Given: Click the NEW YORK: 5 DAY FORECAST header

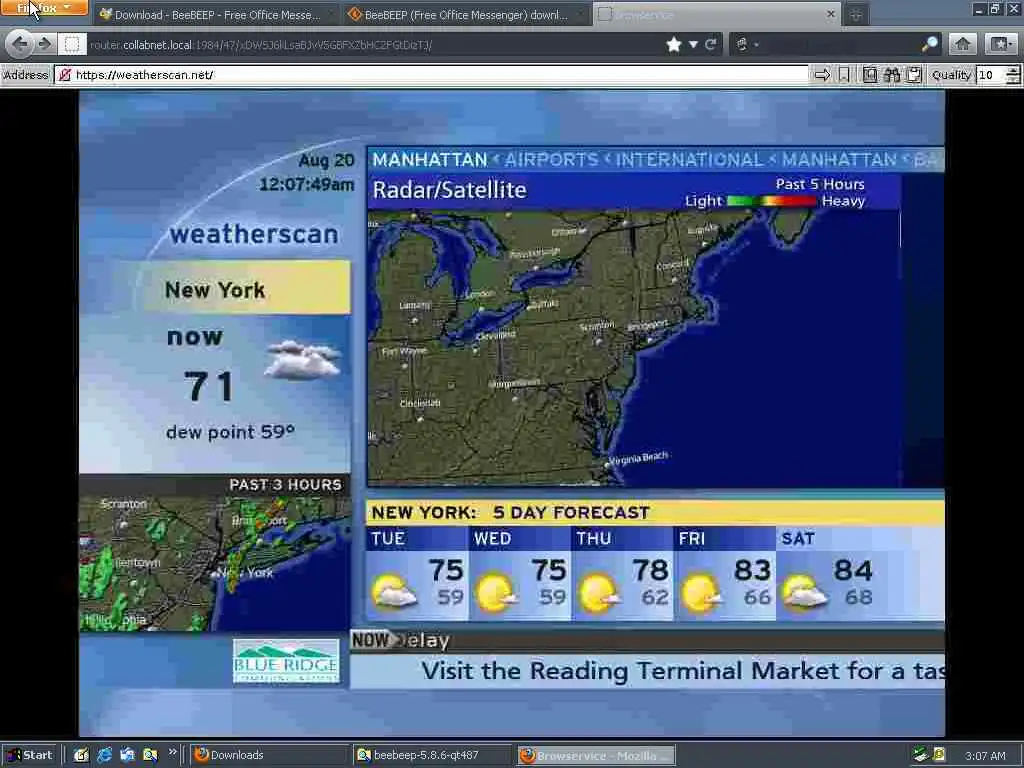Looking at the screenshot, I should tap(655, 513).
